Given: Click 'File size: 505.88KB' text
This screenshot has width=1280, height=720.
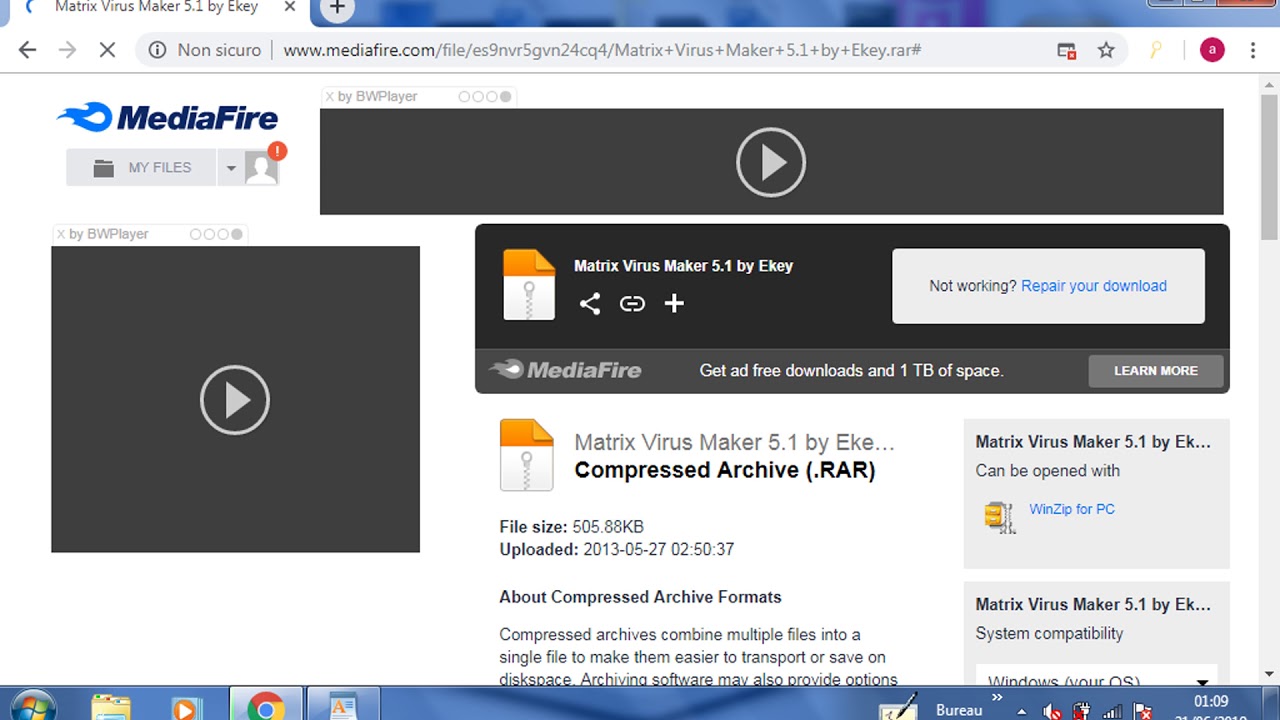Looking at the screenshot, I should [x=572, y=526].
